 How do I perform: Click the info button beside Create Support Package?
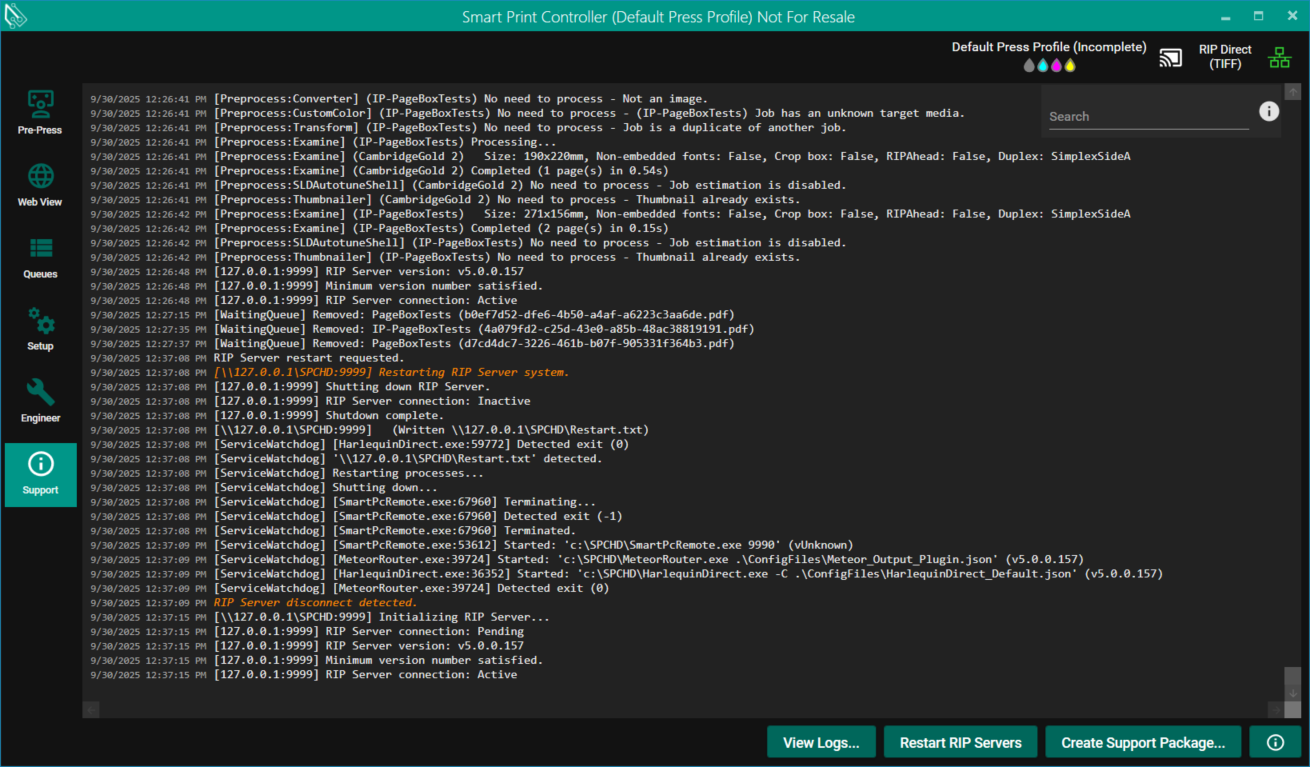click(1275, 742)
